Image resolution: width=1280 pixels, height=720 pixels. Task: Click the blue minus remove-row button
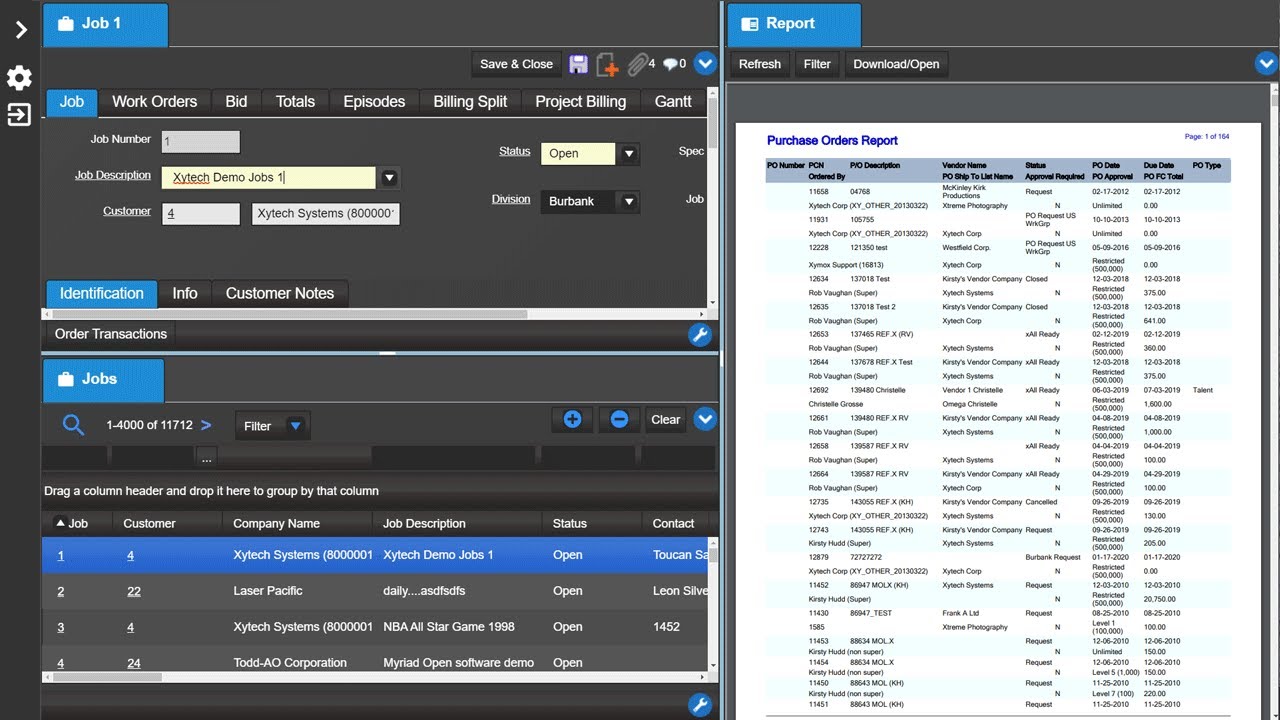click(x=619, y=420)
